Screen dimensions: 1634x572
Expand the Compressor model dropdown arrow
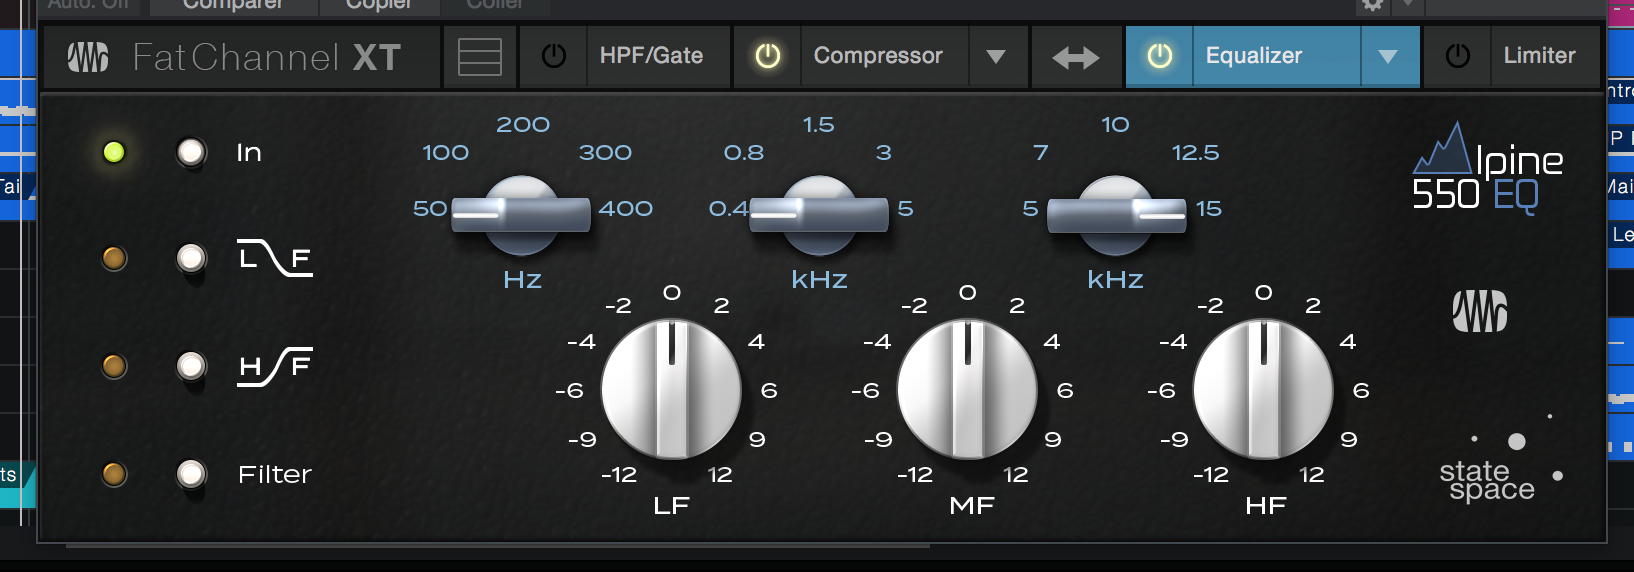tap(996, 56)
